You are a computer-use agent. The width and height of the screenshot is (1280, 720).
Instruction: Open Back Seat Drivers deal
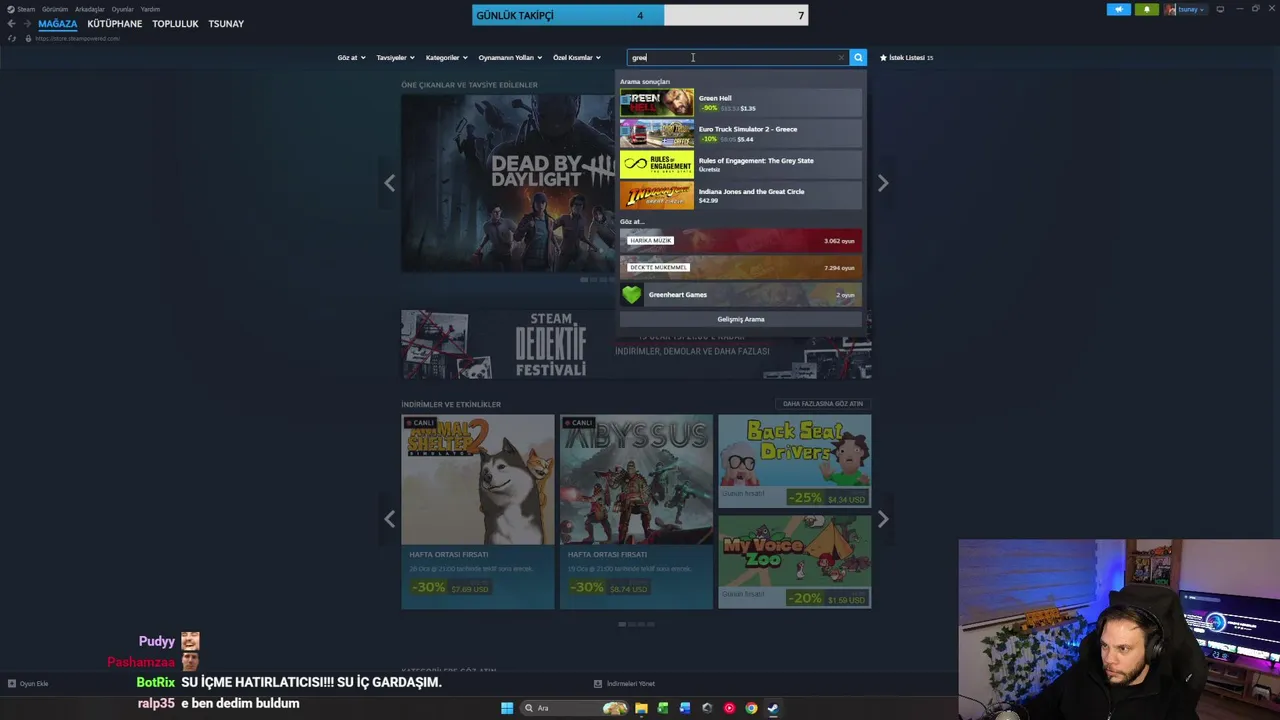coord(794,461)
